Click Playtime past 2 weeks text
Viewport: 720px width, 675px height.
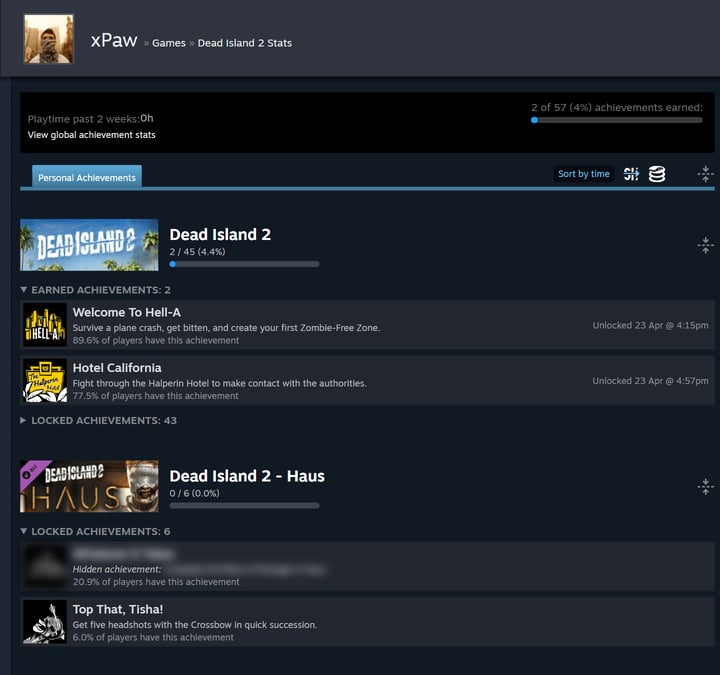(x=90, y=119)
